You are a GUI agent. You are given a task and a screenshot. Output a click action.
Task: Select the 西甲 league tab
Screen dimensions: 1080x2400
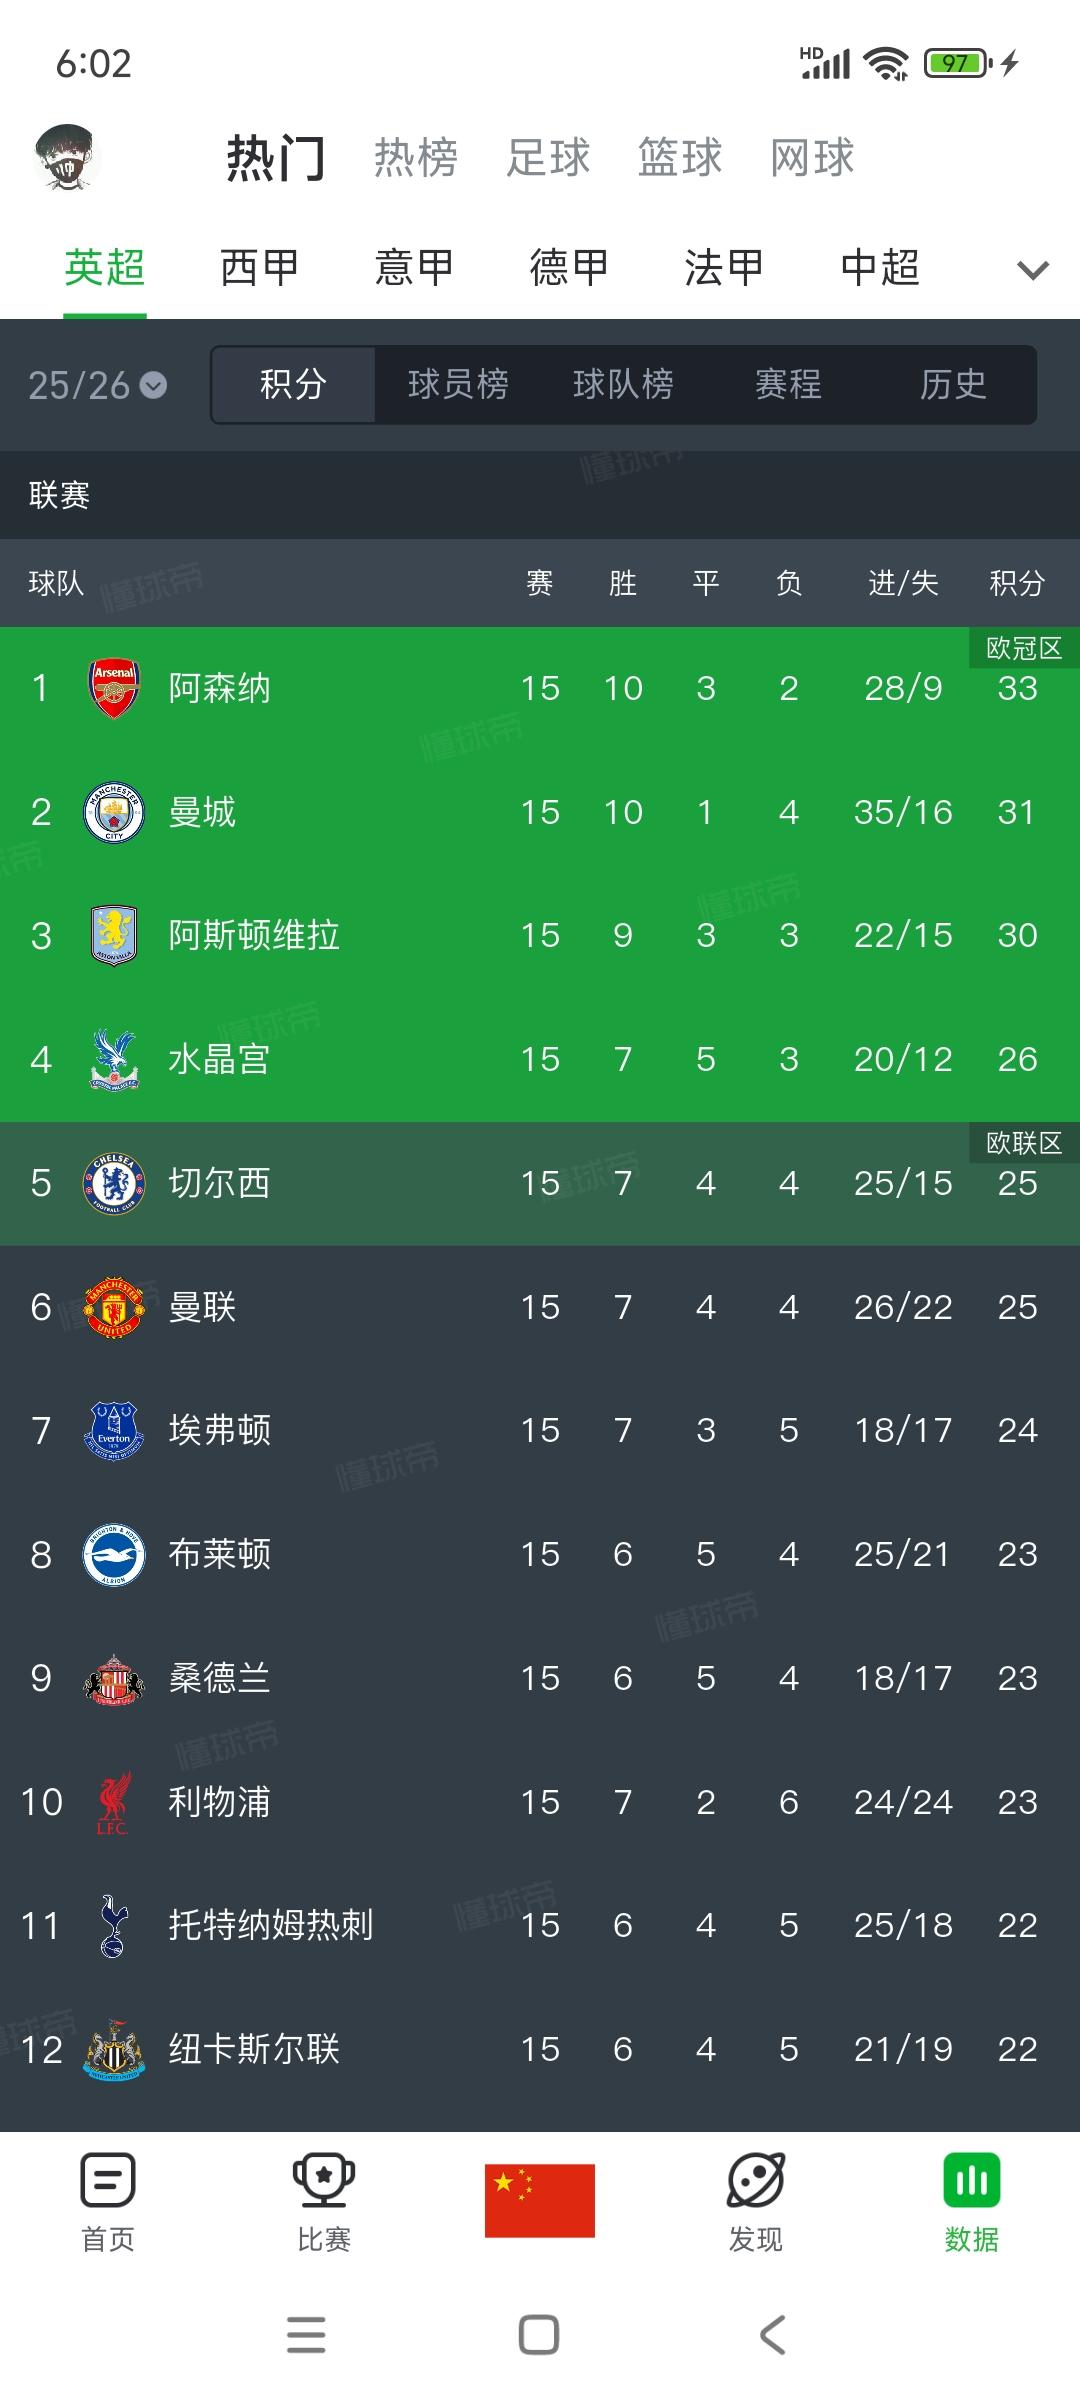(x=260, y=267)
